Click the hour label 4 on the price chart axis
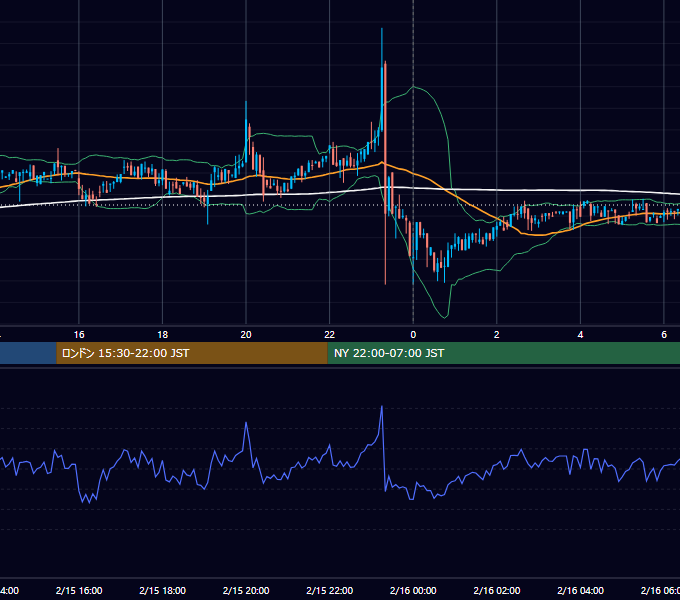The width and height of the screenshot is (680, 600). pyautogui.click(x=580, y=335)
